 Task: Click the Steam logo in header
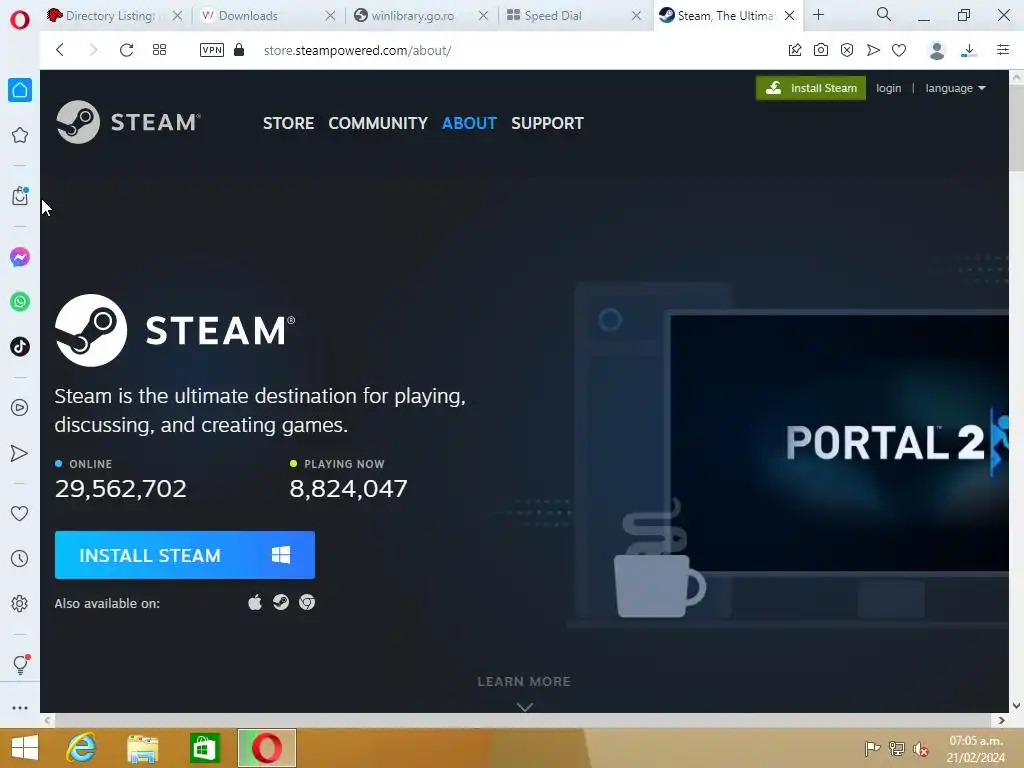(x=128, y=122)
